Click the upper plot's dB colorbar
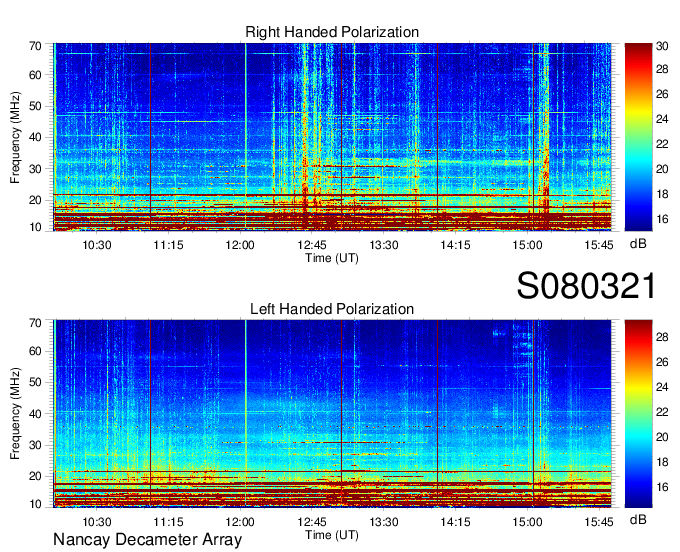680x552 pixels. 638,137
